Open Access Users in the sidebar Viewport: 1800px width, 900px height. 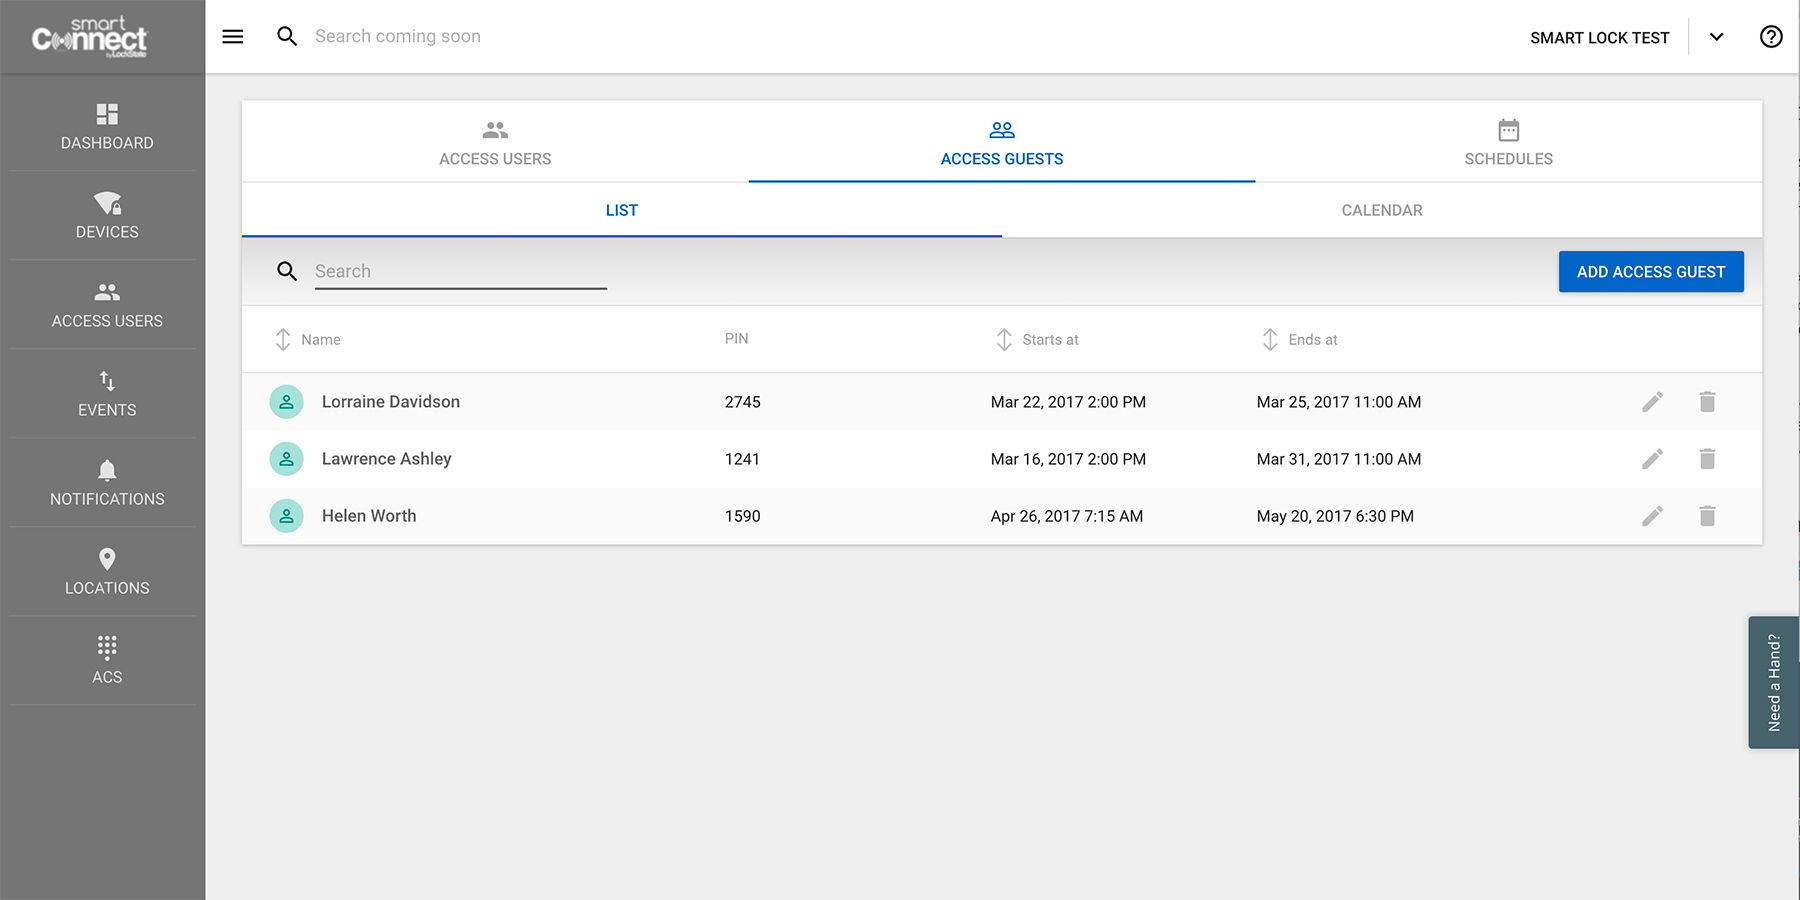click(x=107, y=305)
